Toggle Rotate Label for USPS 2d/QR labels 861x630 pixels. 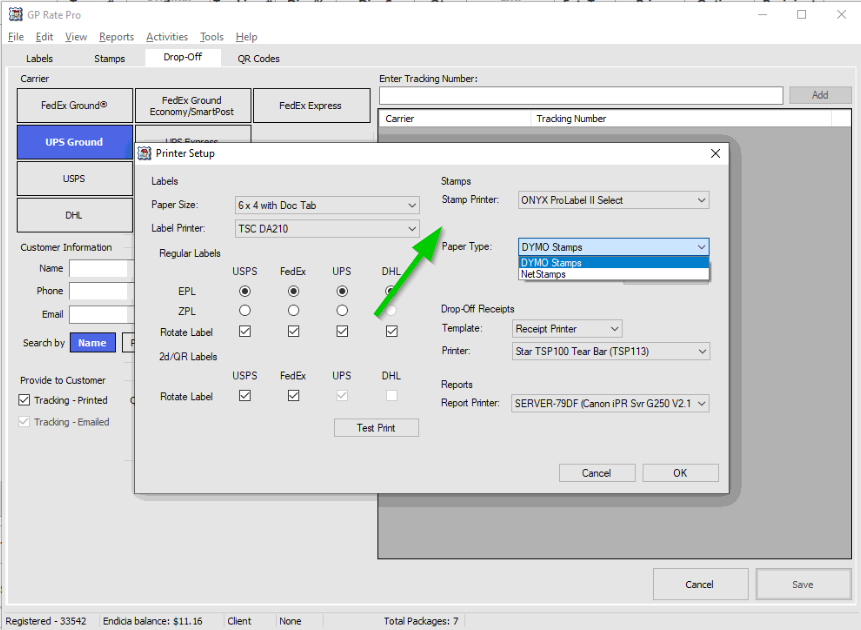[245, 395]
